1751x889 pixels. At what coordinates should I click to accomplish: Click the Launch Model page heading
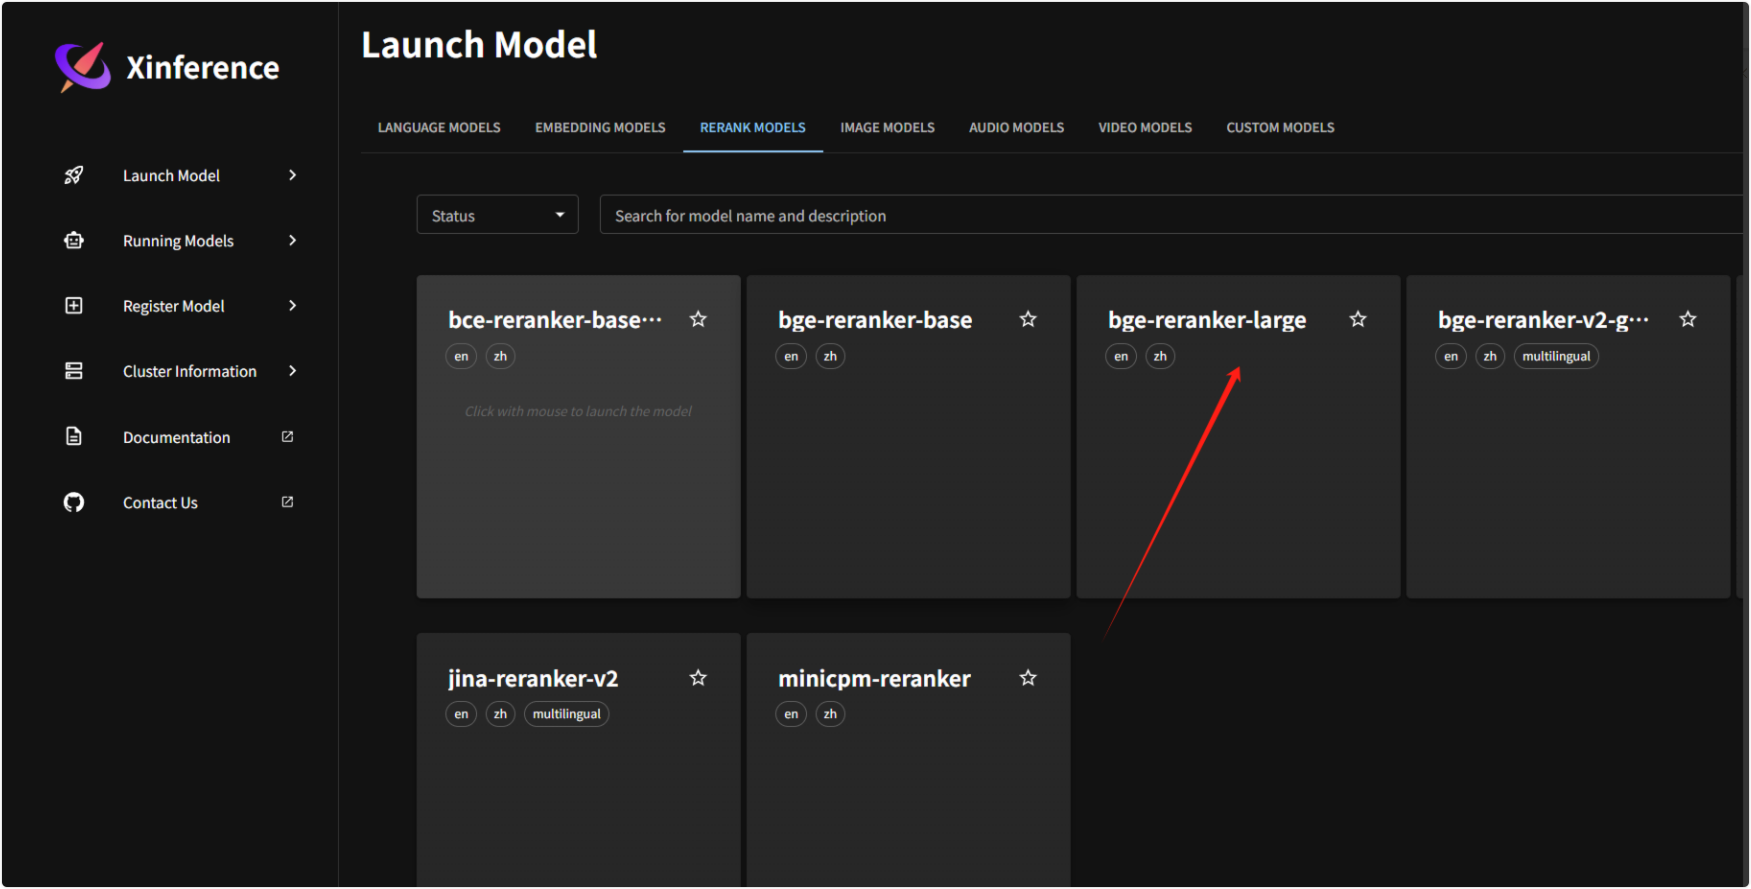tap(479, 45)
